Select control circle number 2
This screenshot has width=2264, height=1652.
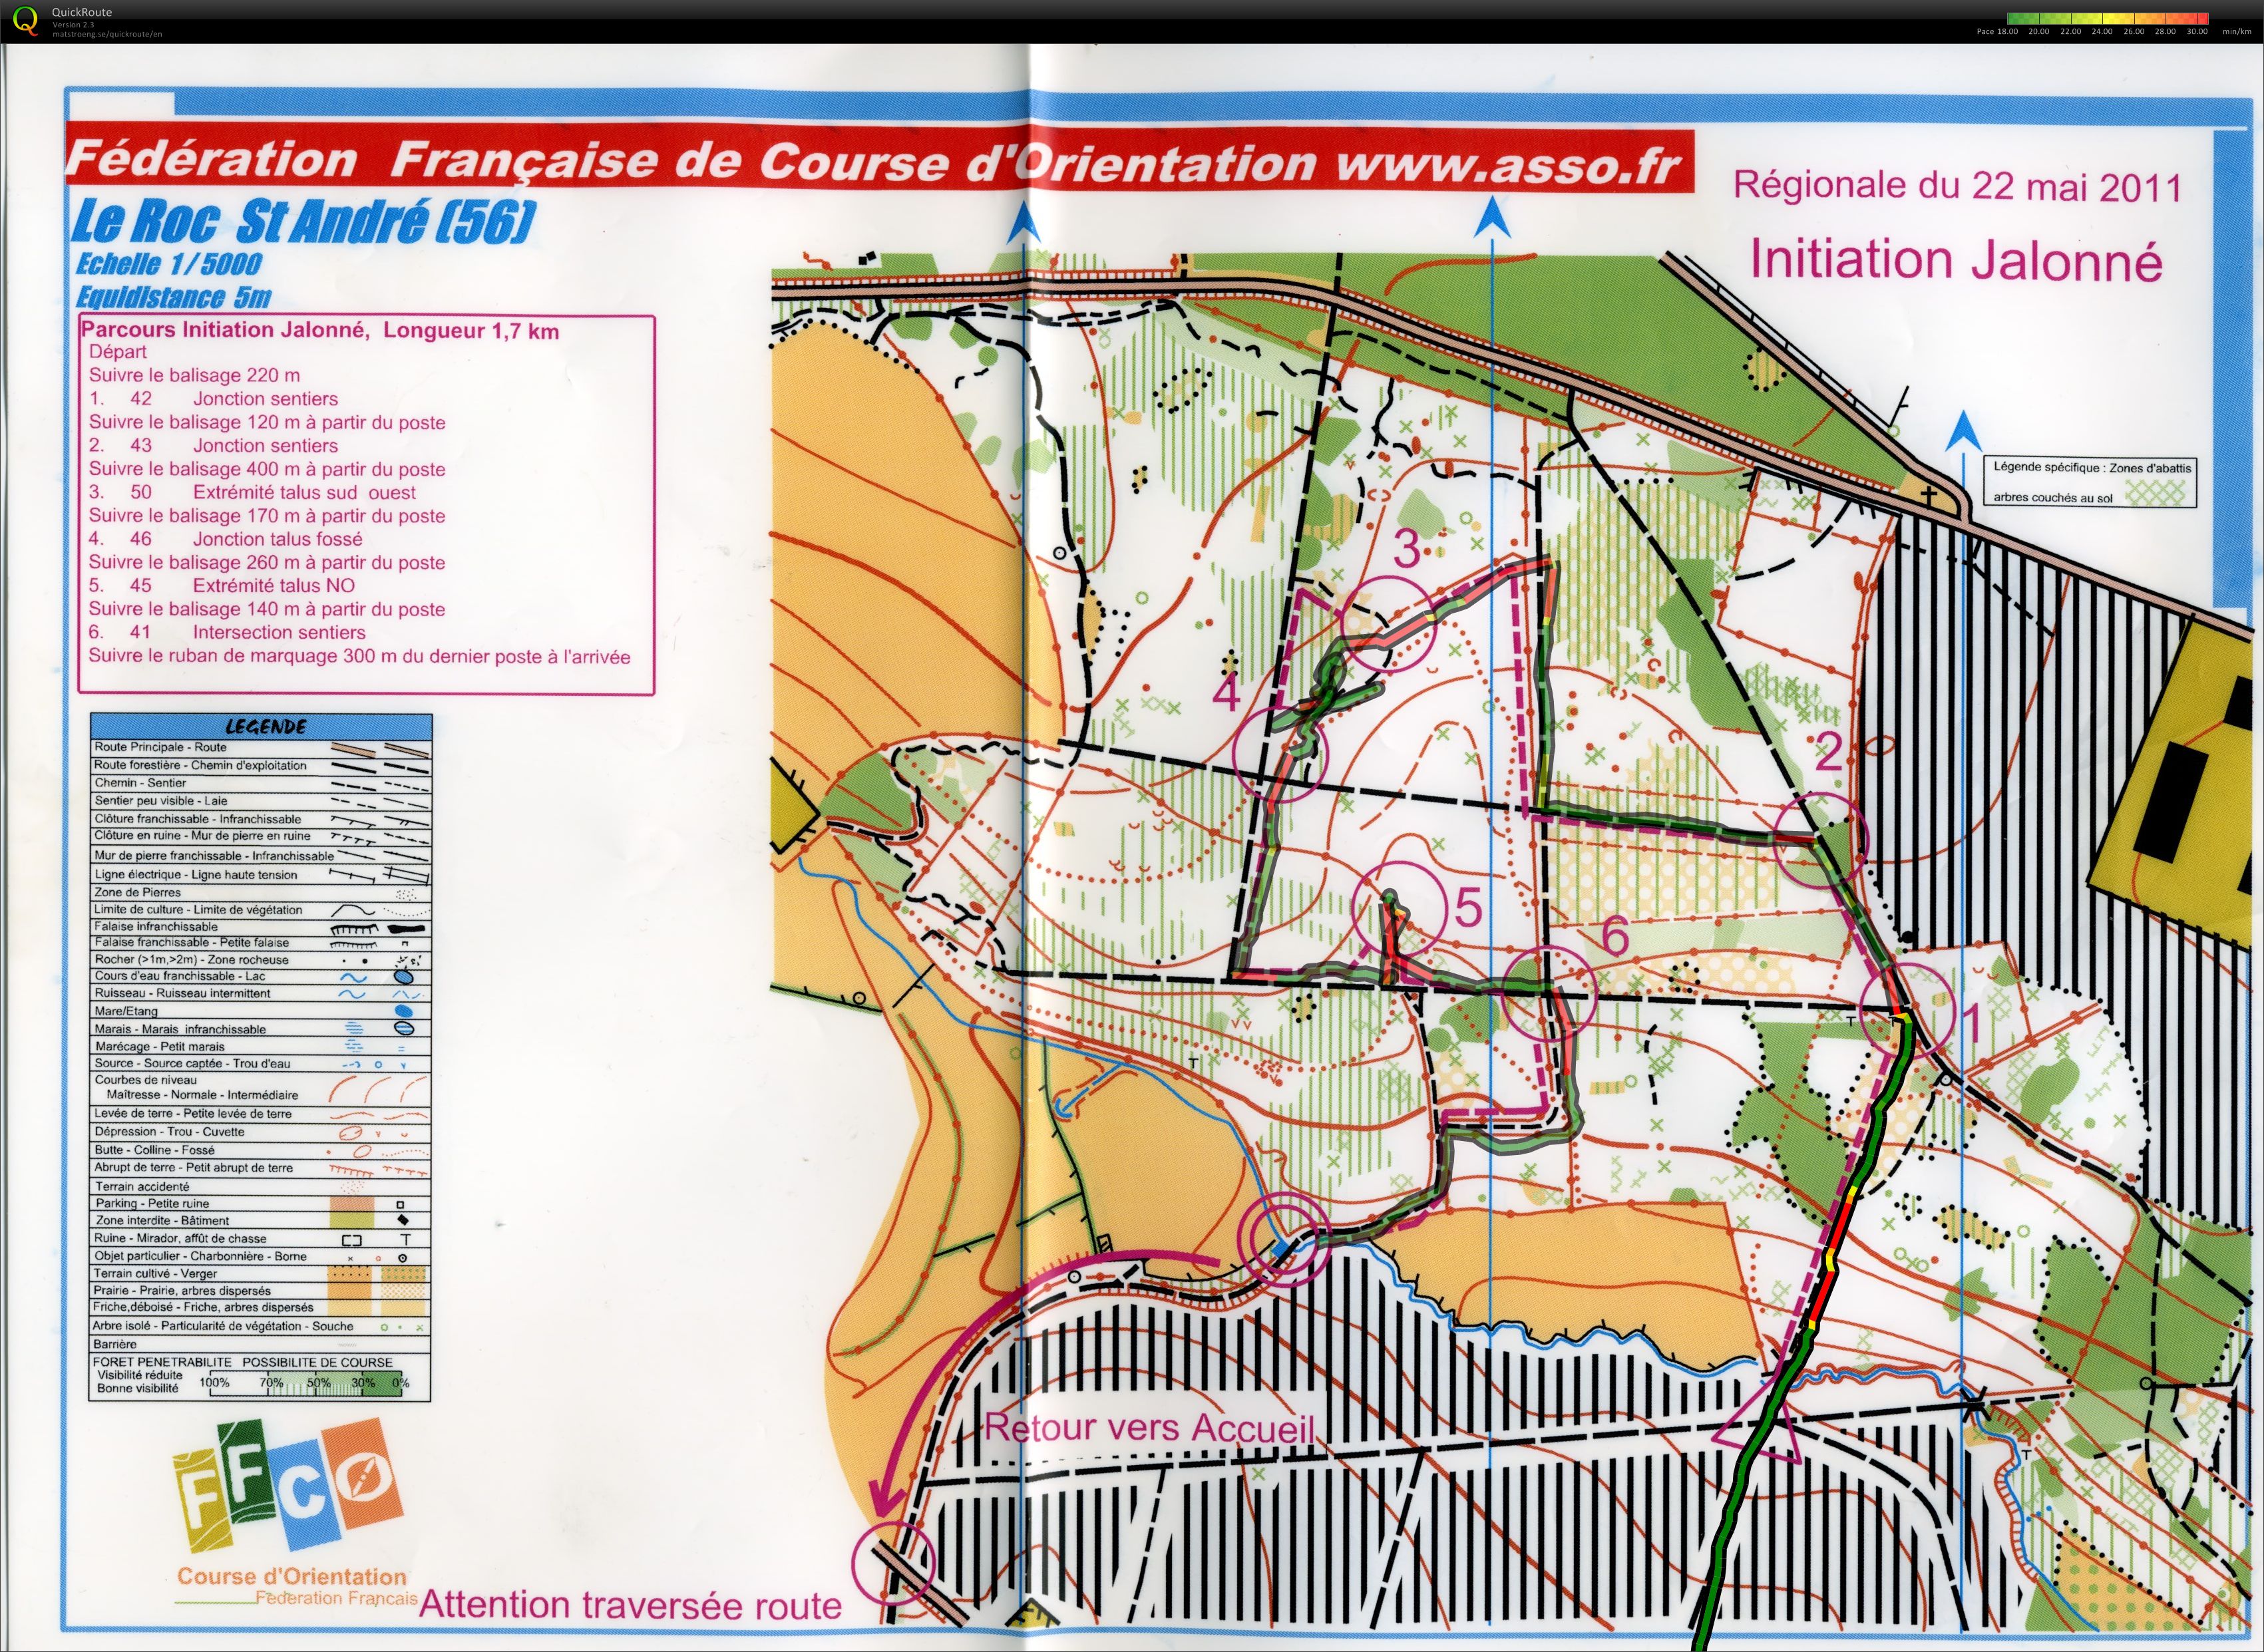point(1822,839)
